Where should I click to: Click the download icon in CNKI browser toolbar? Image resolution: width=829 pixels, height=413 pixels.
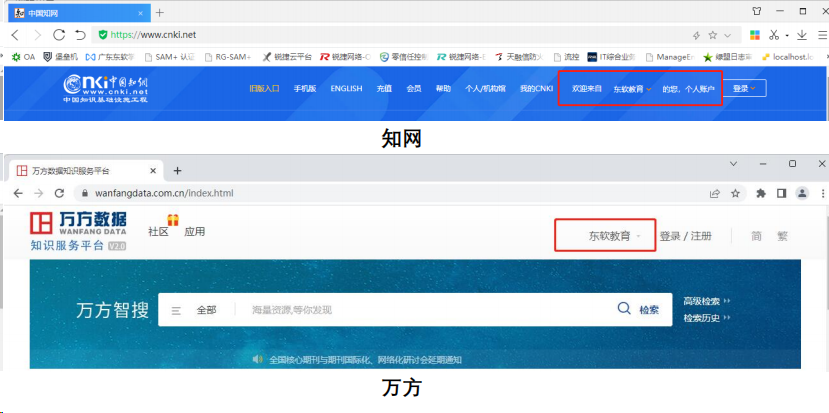[802, 34]
